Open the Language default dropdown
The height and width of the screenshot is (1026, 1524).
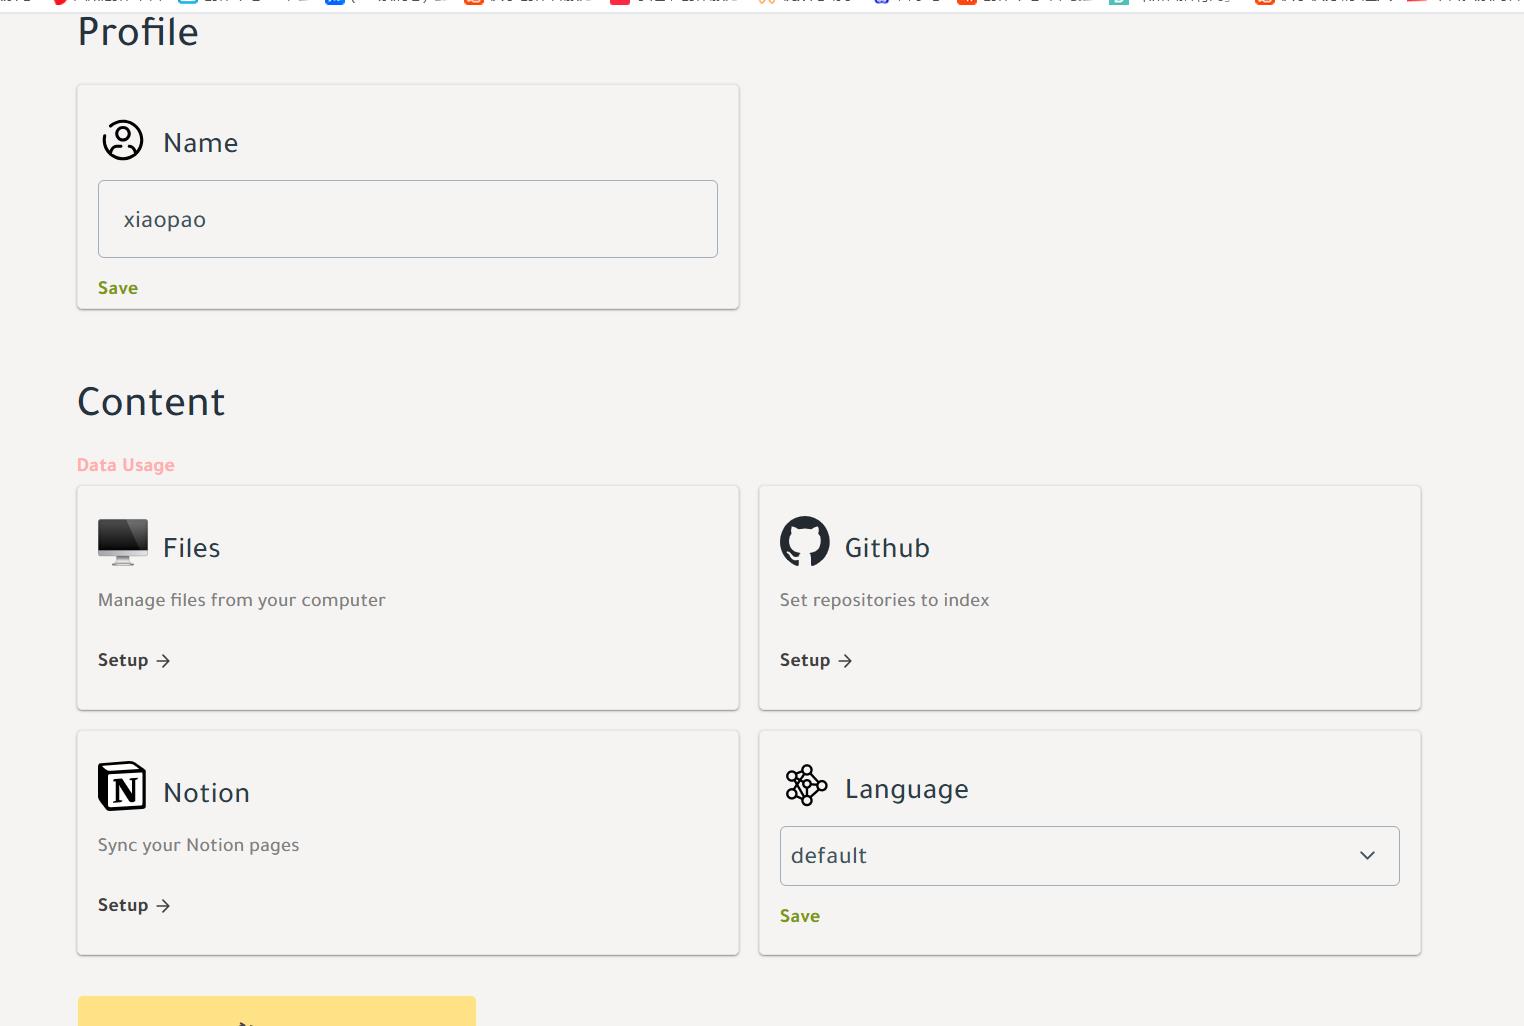pyautogui.click(x=1089, y=856)
